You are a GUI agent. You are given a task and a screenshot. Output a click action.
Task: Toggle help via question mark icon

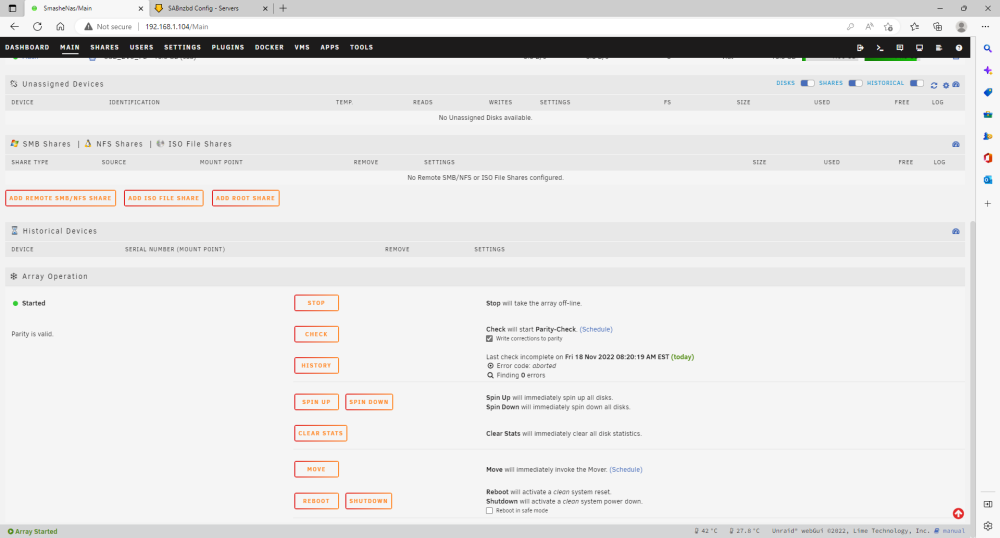click(x=959, y=48)
